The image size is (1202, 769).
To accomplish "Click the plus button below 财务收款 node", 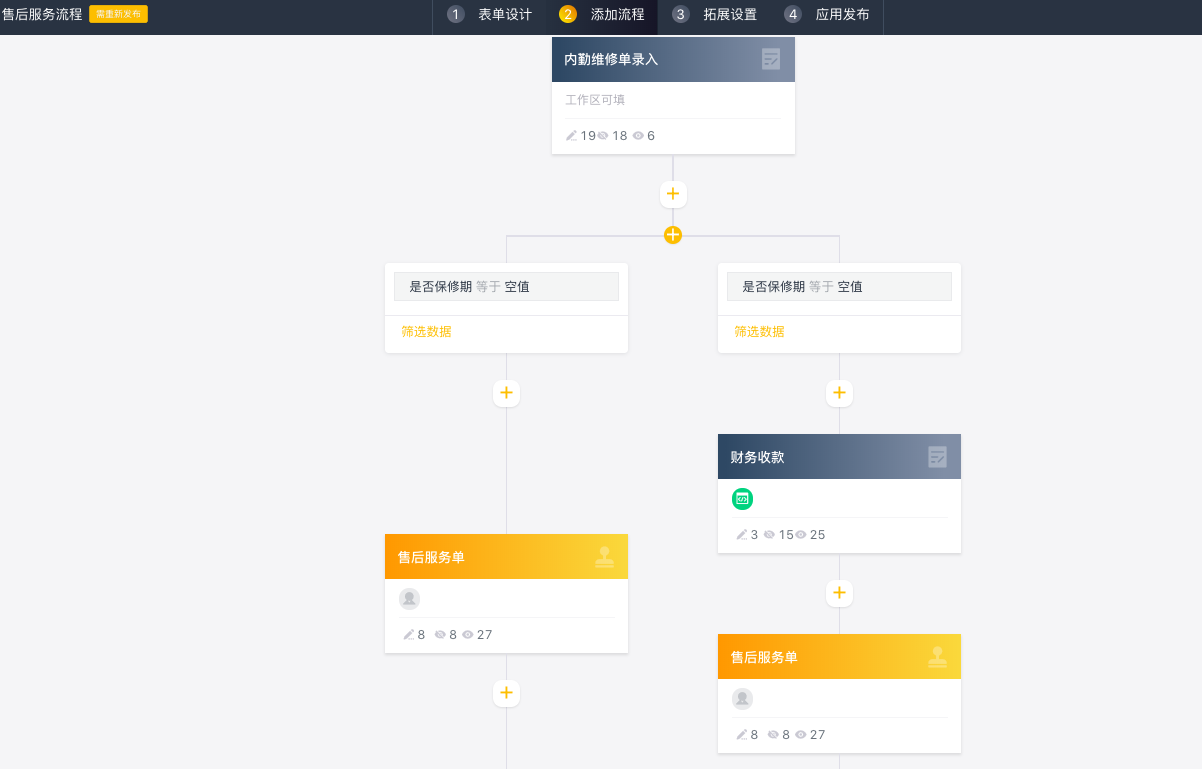I will coord(839,594).
